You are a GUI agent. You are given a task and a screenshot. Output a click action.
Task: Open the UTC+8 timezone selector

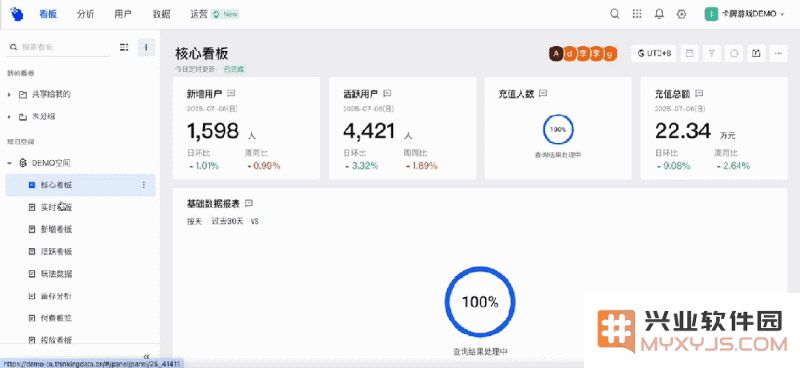click(654, 53)
